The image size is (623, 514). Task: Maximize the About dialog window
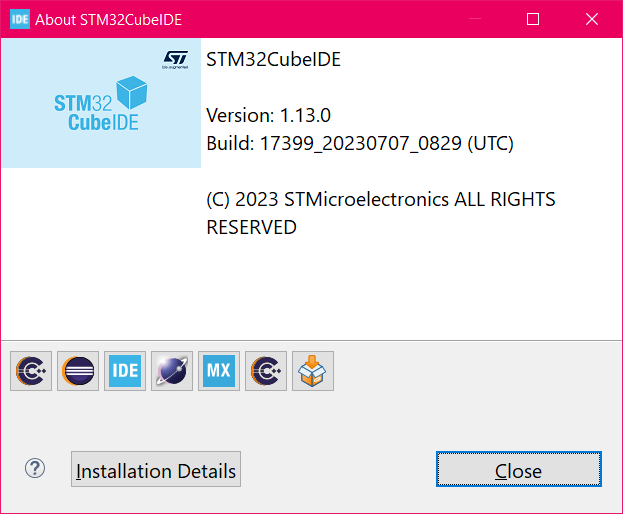click(x=533, y=19)
